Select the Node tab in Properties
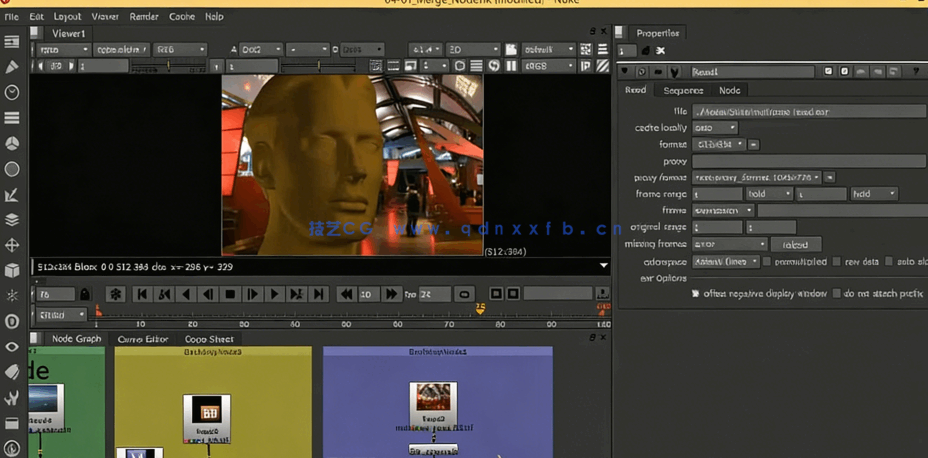 pos(729,91)
